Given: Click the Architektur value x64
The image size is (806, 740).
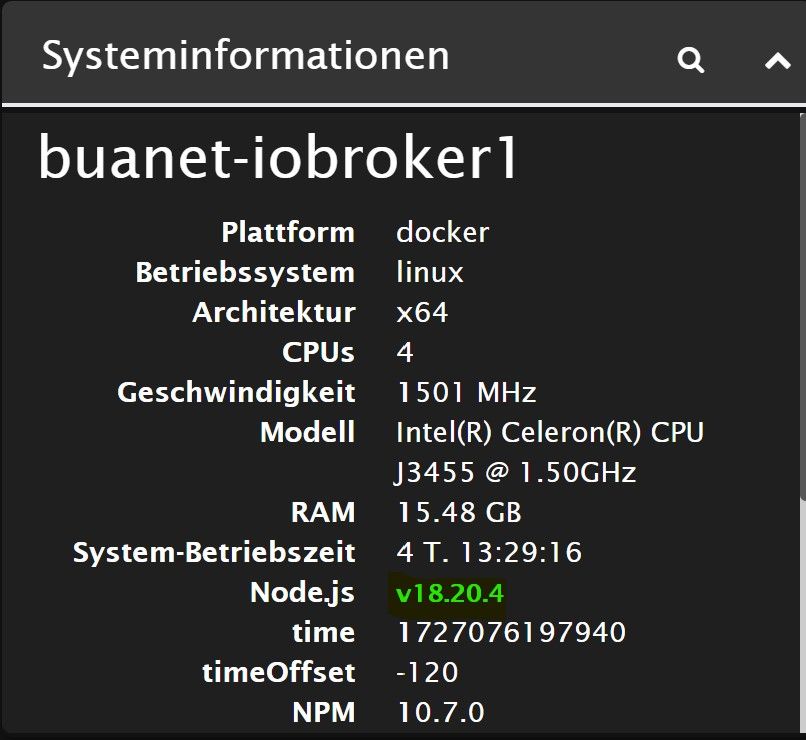Looking at the screenshot, I should tap(421, 313).
